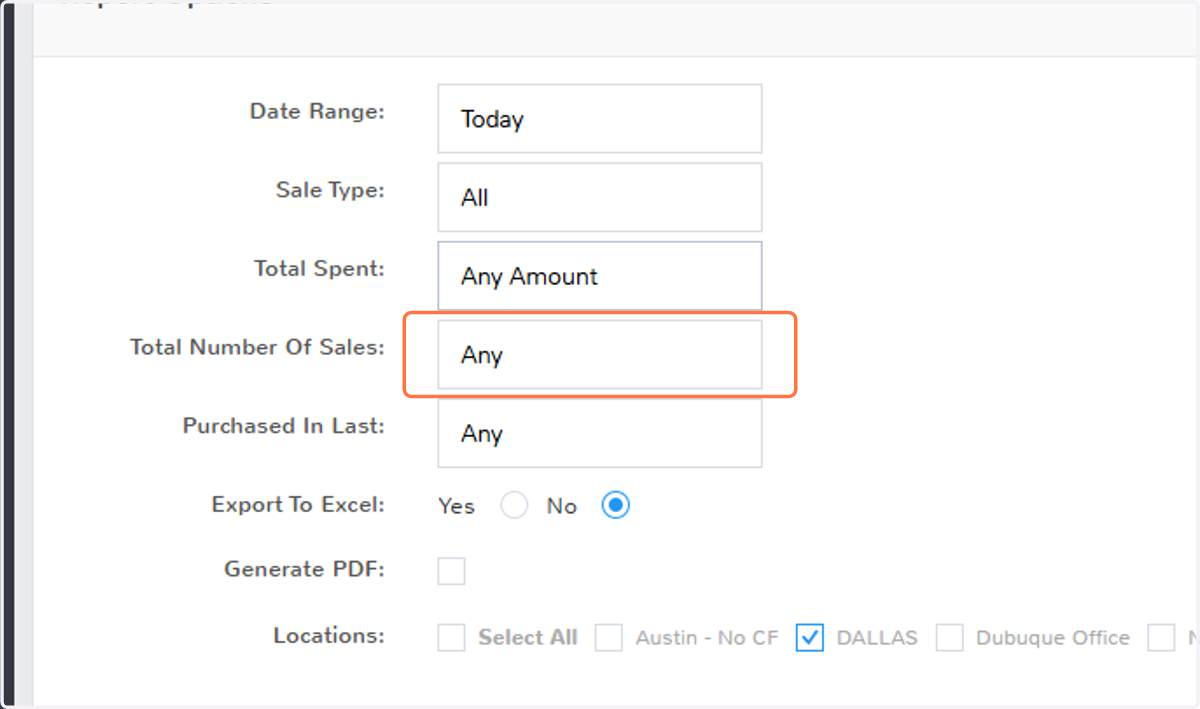Open the Date Range dropdown showing Today

[600, 118]
